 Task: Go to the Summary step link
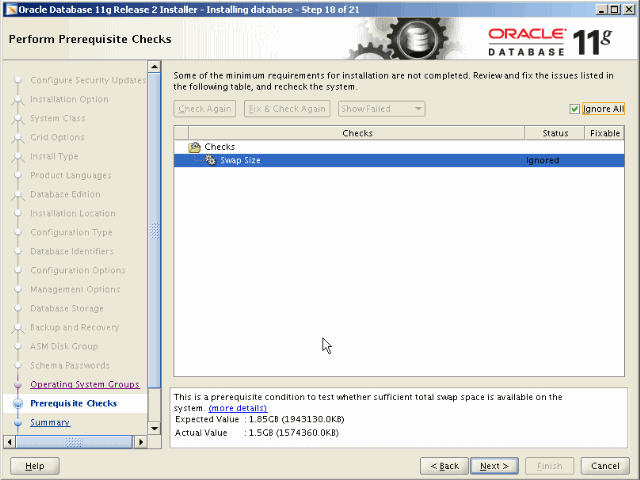coord(50,422)
